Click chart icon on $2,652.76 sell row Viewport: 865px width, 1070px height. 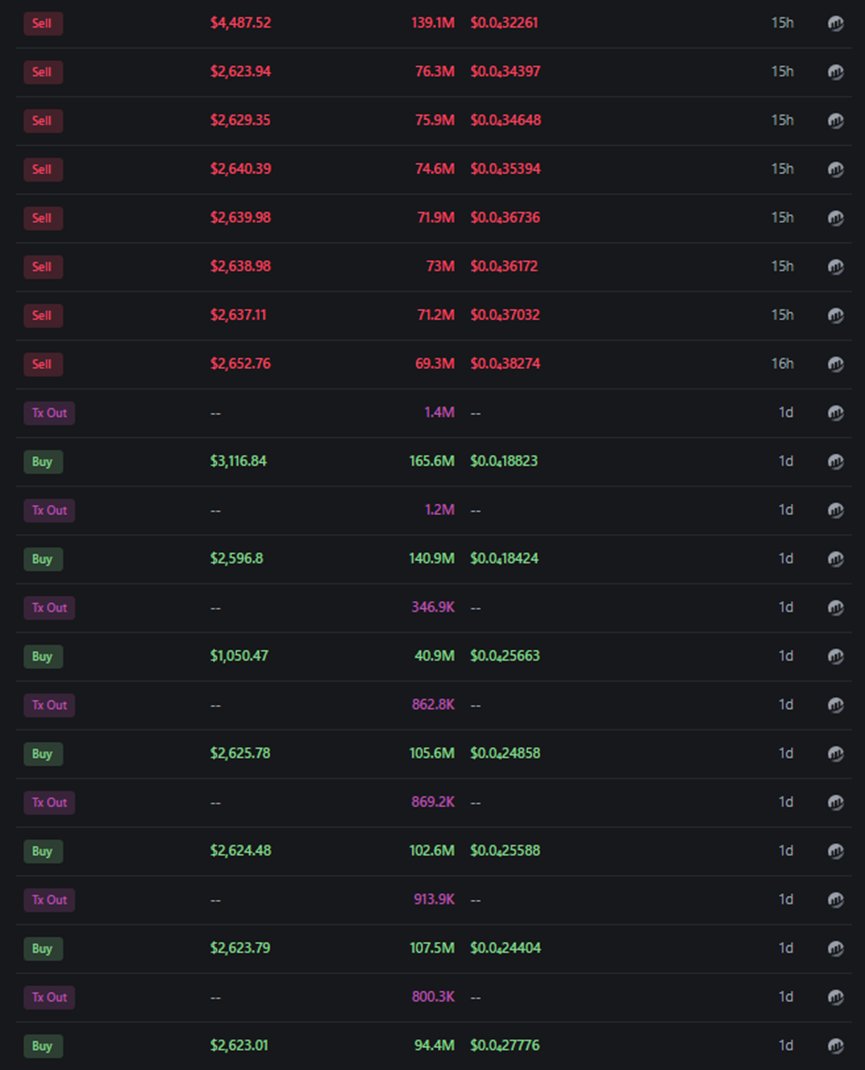[x=836, y=364]
